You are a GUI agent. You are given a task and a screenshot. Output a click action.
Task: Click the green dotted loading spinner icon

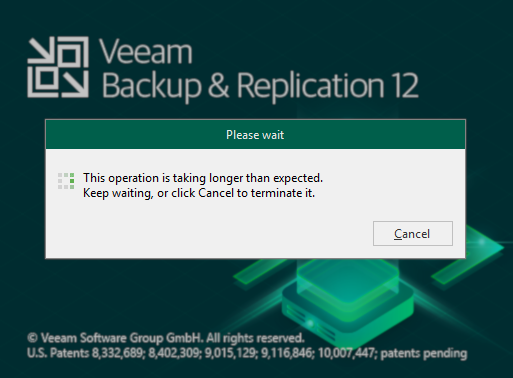point(66,181)
